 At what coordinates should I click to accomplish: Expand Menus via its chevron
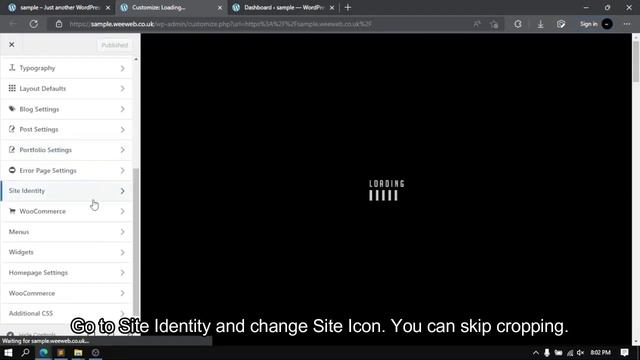point(122,232)
